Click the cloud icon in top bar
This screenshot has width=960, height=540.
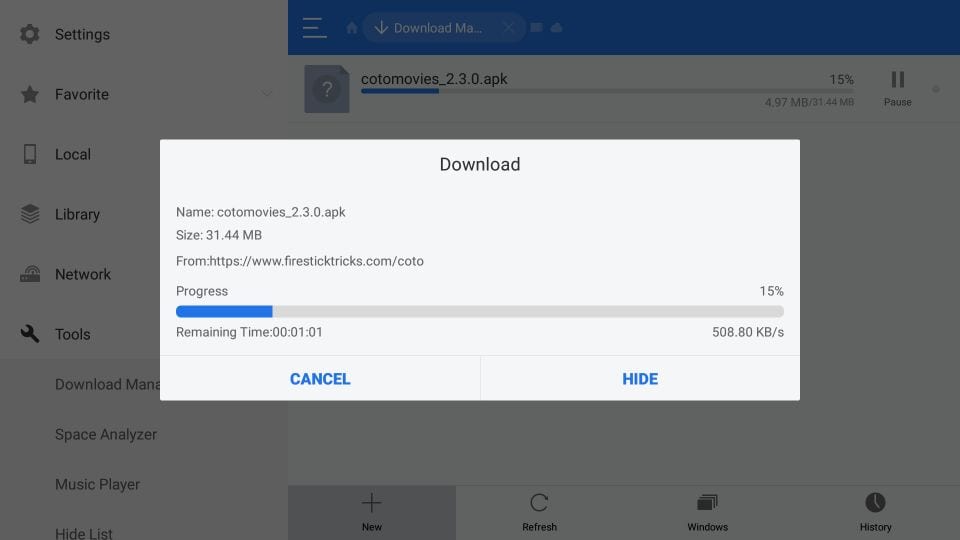[557, 28]
